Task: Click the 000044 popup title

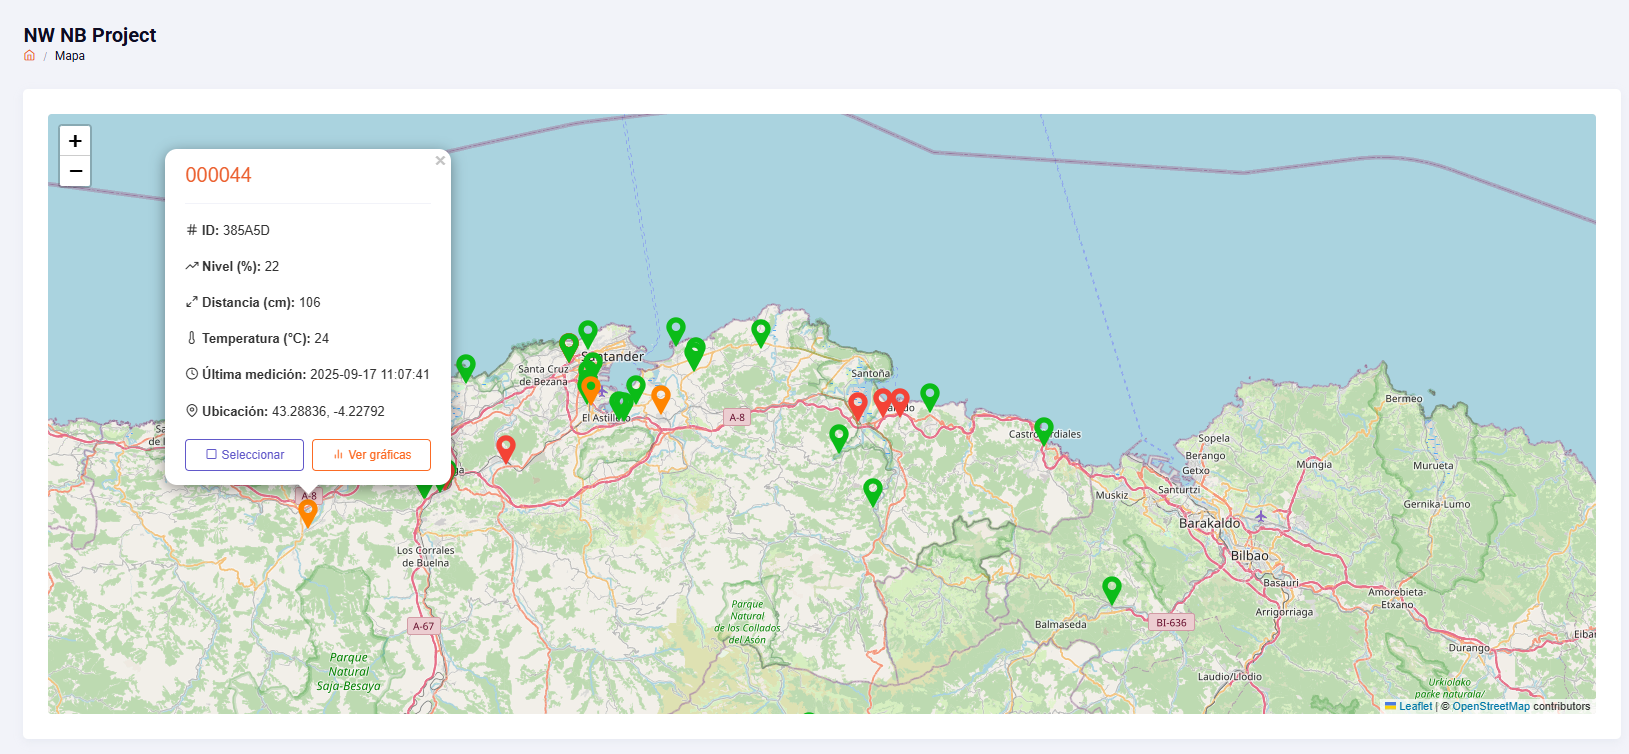Action: [218, 175]
